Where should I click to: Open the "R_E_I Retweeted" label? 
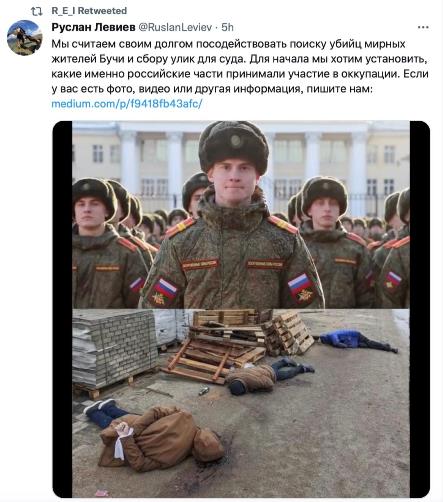coord(89,11)
